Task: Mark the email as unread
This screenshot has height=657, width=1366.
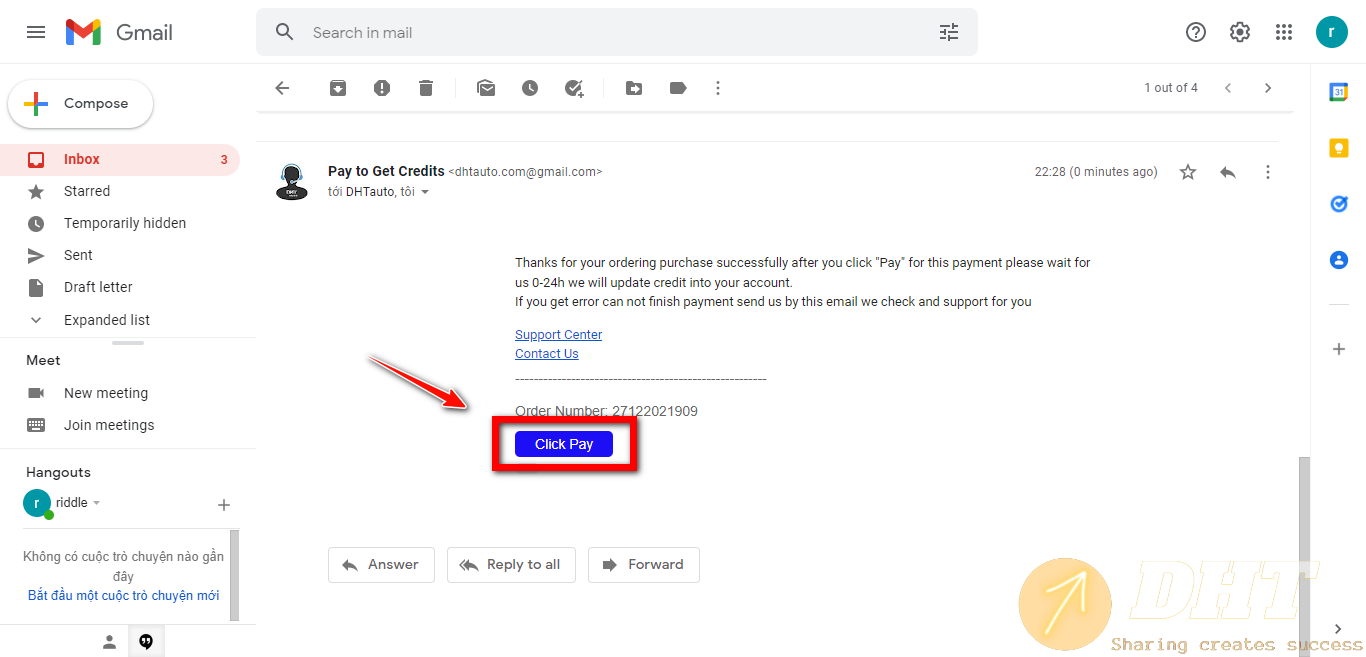Action: (x=486, y=88)
